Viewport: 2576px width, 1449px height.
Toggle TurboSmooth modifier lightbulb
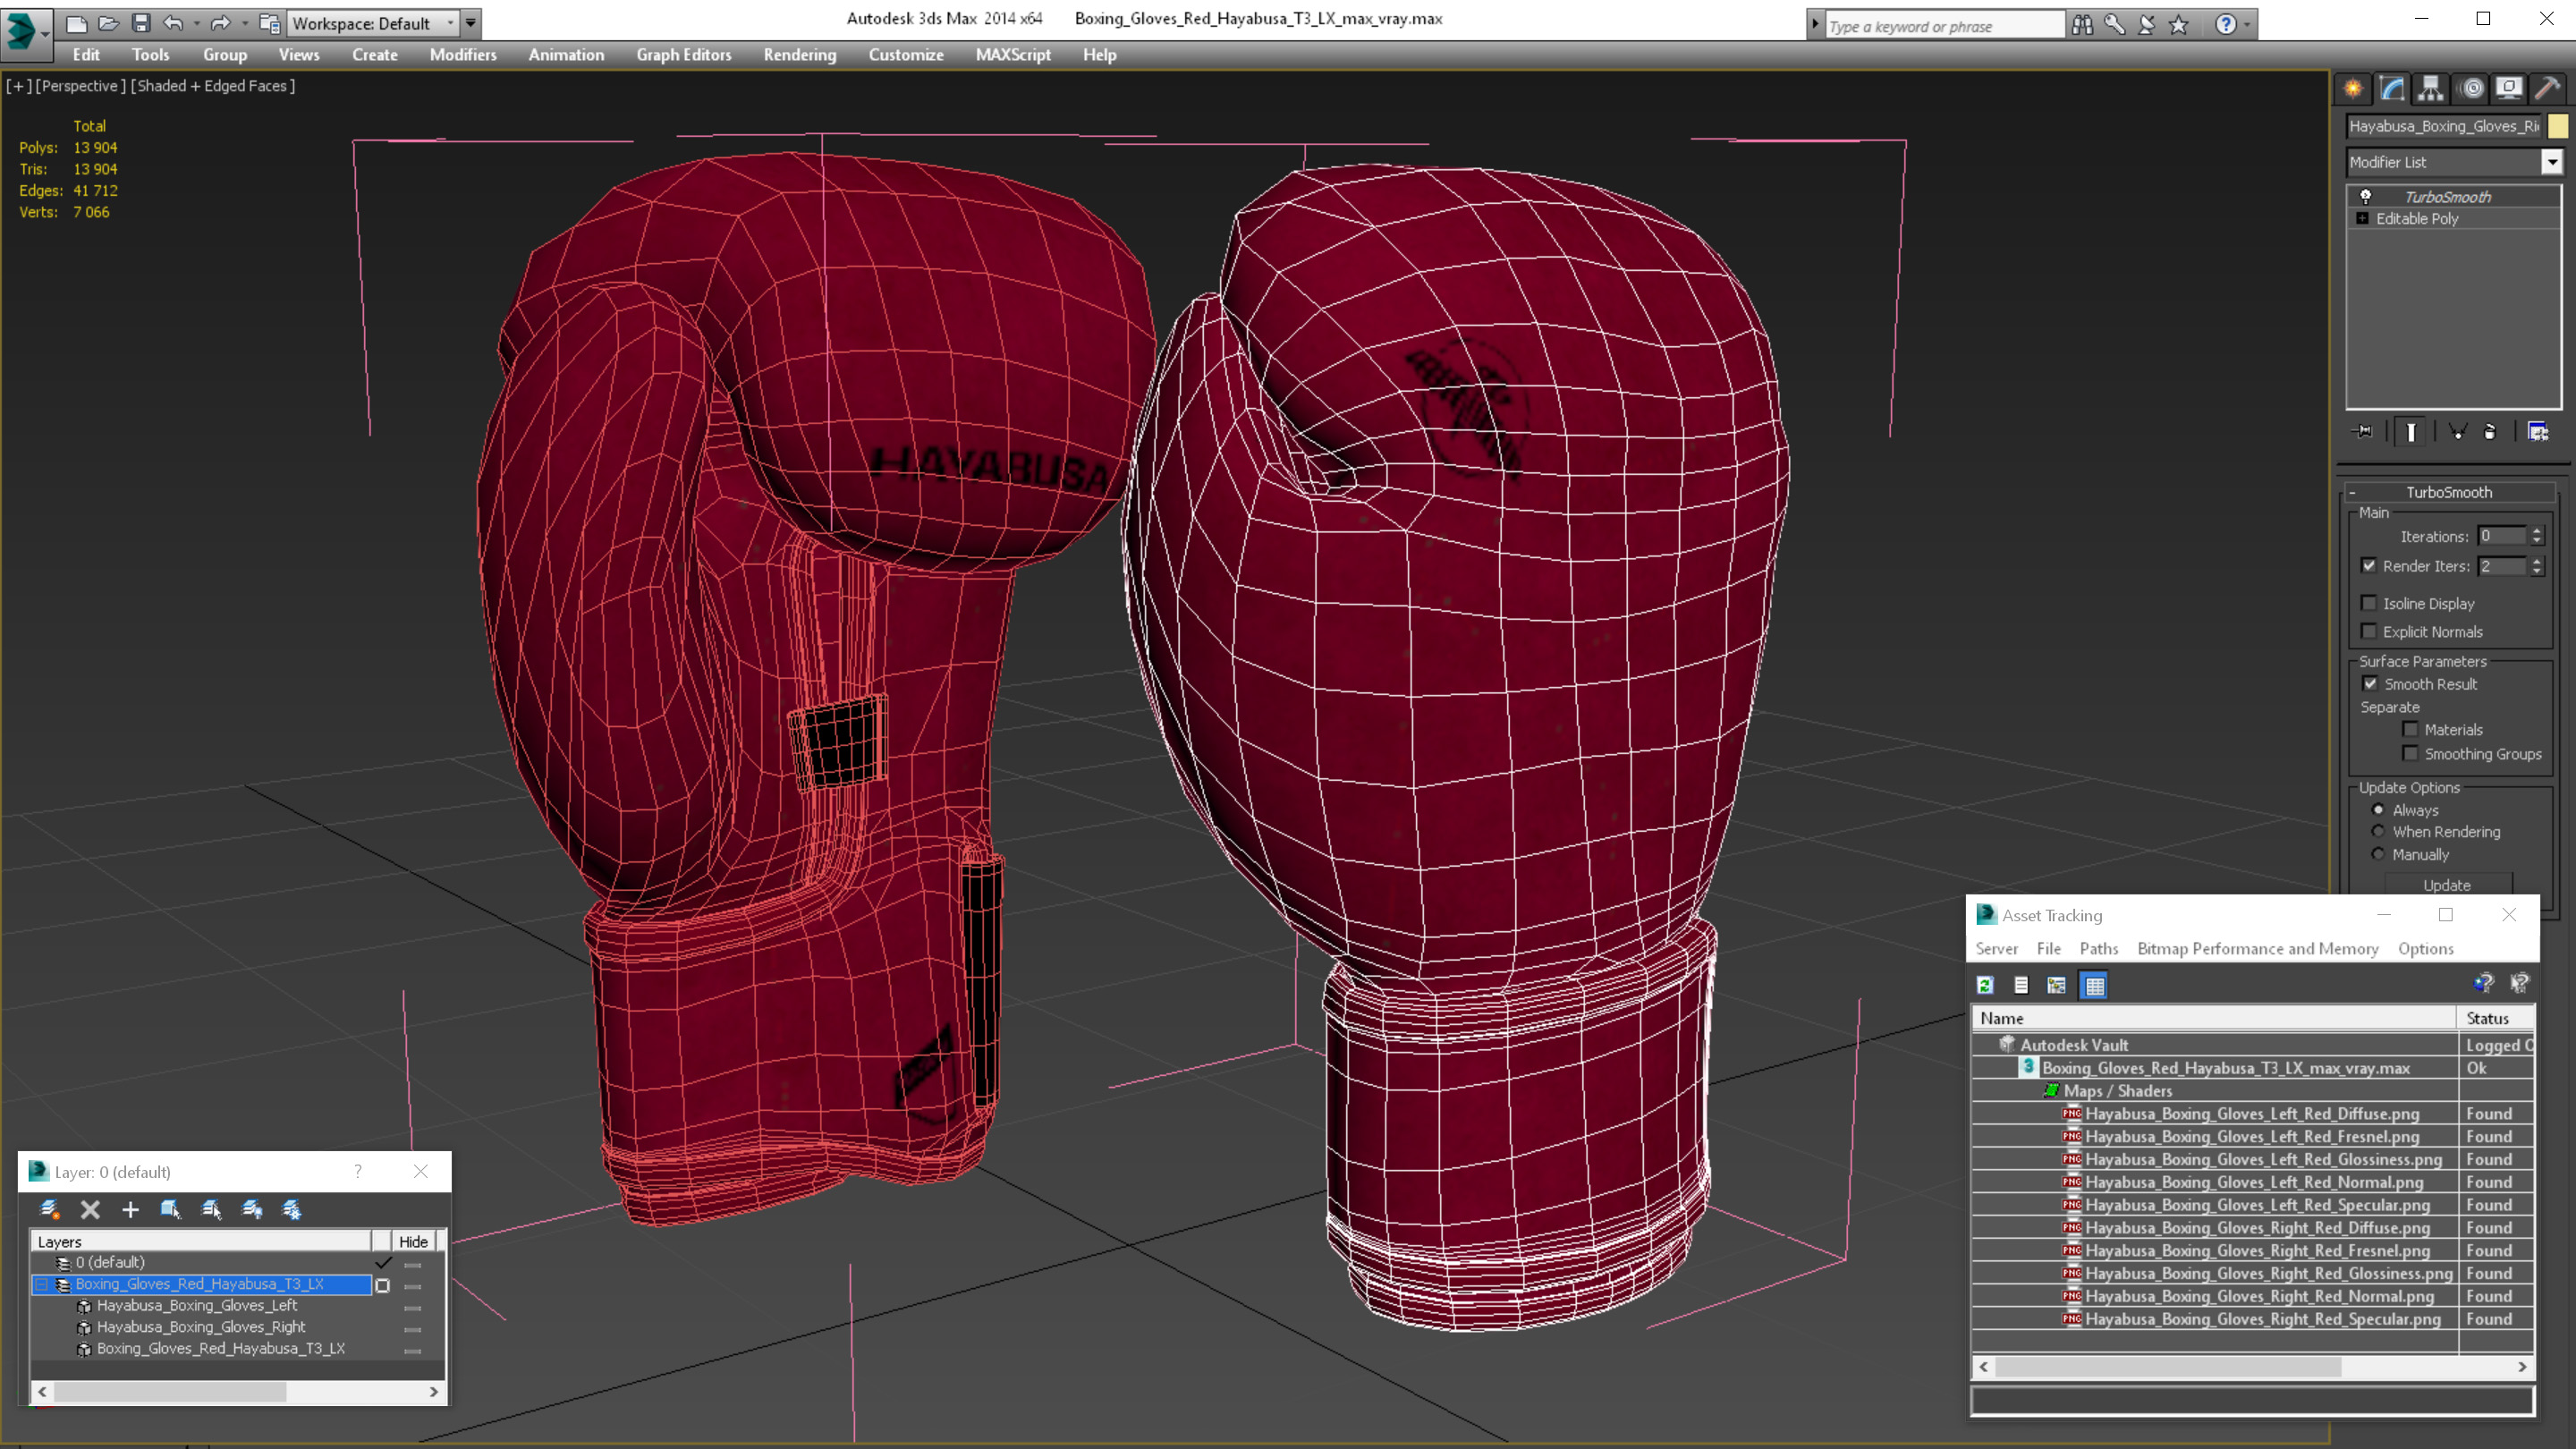(2366, 196)
